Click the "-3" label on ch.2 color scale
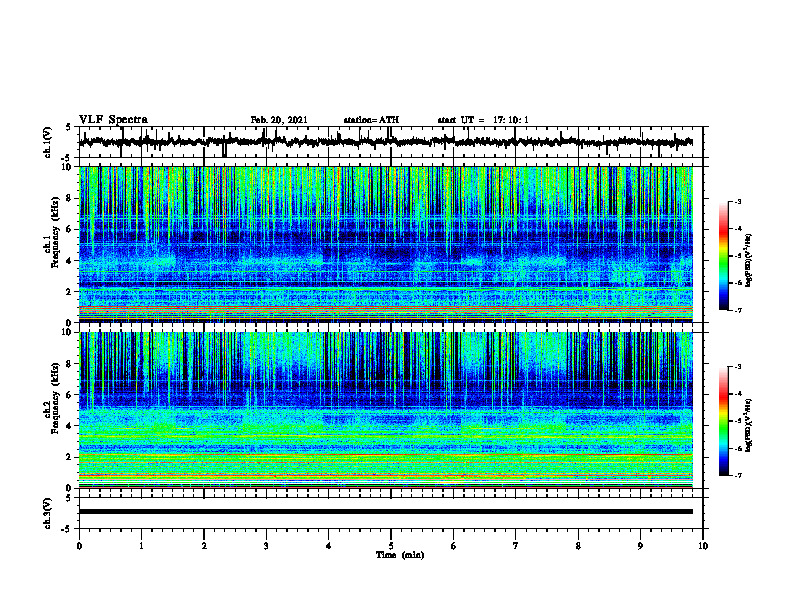The width and height of the screenshot is (792, 612). (x=738, y=367)
